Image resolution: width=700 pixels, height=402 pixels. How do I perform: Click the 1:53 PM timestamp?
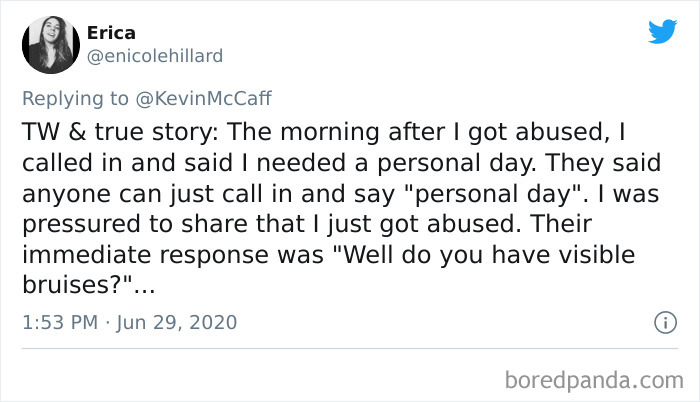60,322
